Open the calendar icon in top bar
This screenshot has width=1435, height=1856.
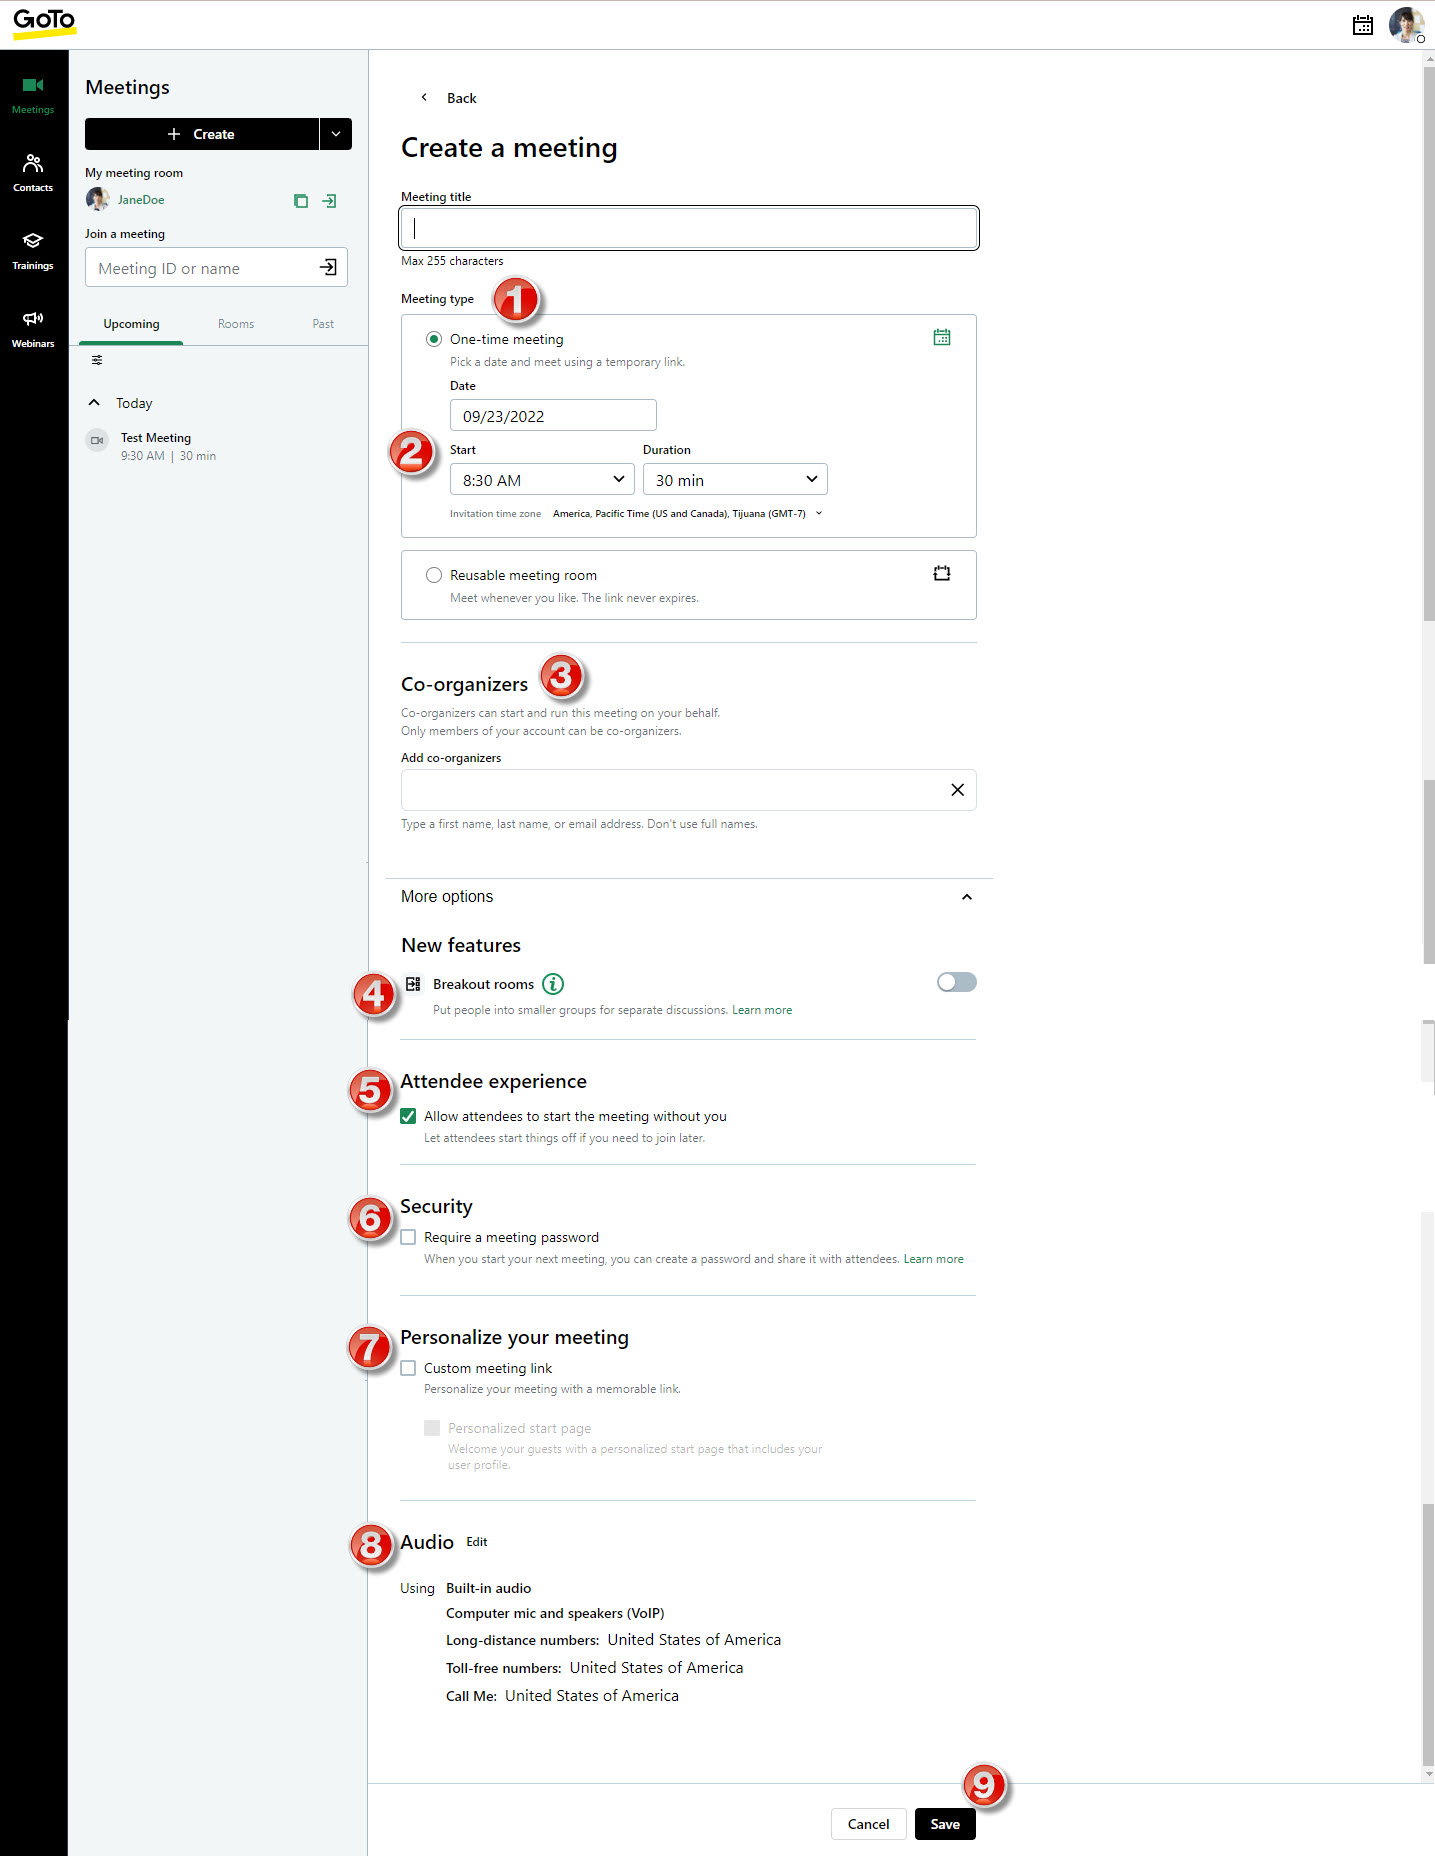(x=1362, y=25)
